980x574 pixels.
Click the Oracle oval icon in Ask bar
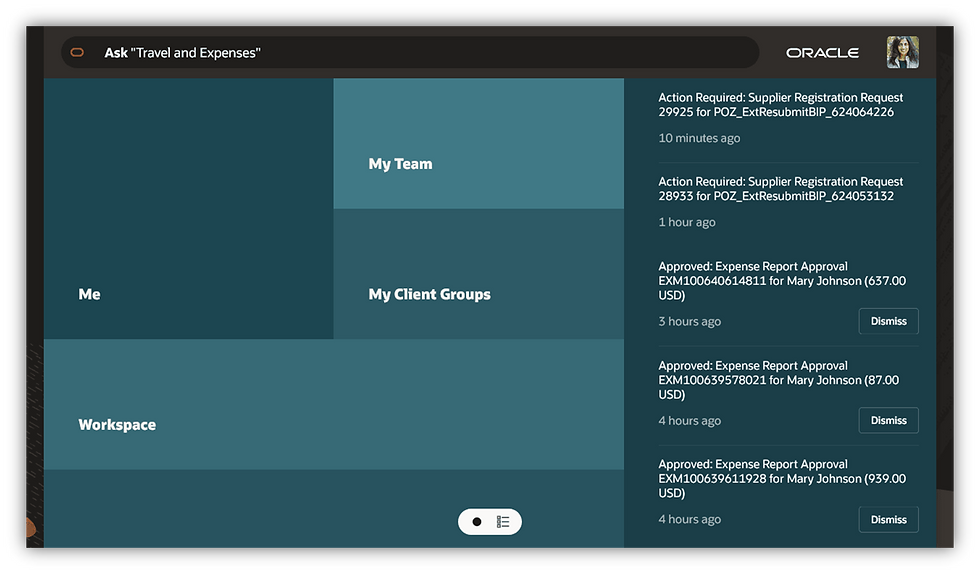pos(77,53)
